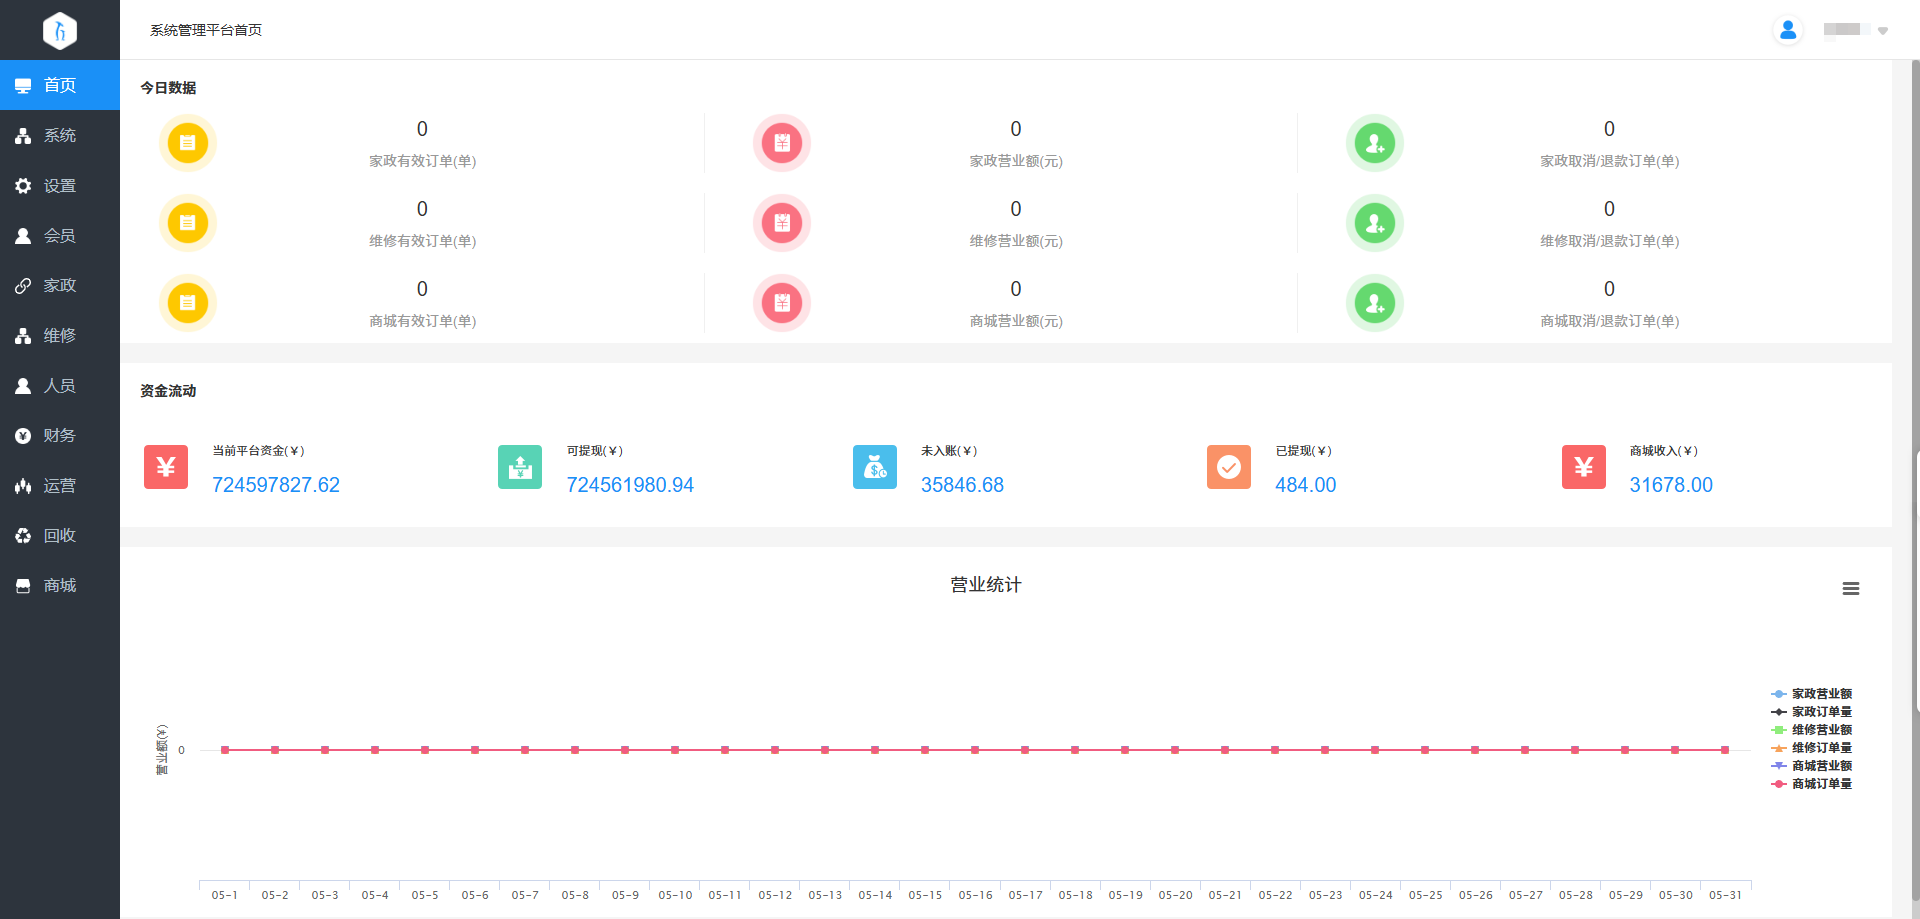Click the 05-16 data point on chart
The width and height of the screenshot is (1920, 919).
(975, 749)
